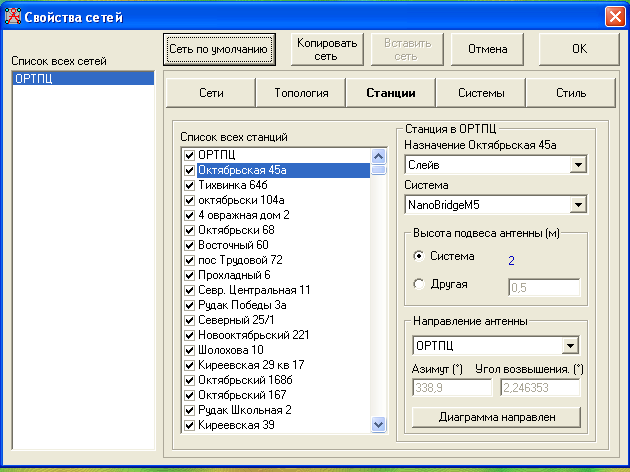
Task: Click the station list scroll down arrow
Action: click(x=378, y=424)
